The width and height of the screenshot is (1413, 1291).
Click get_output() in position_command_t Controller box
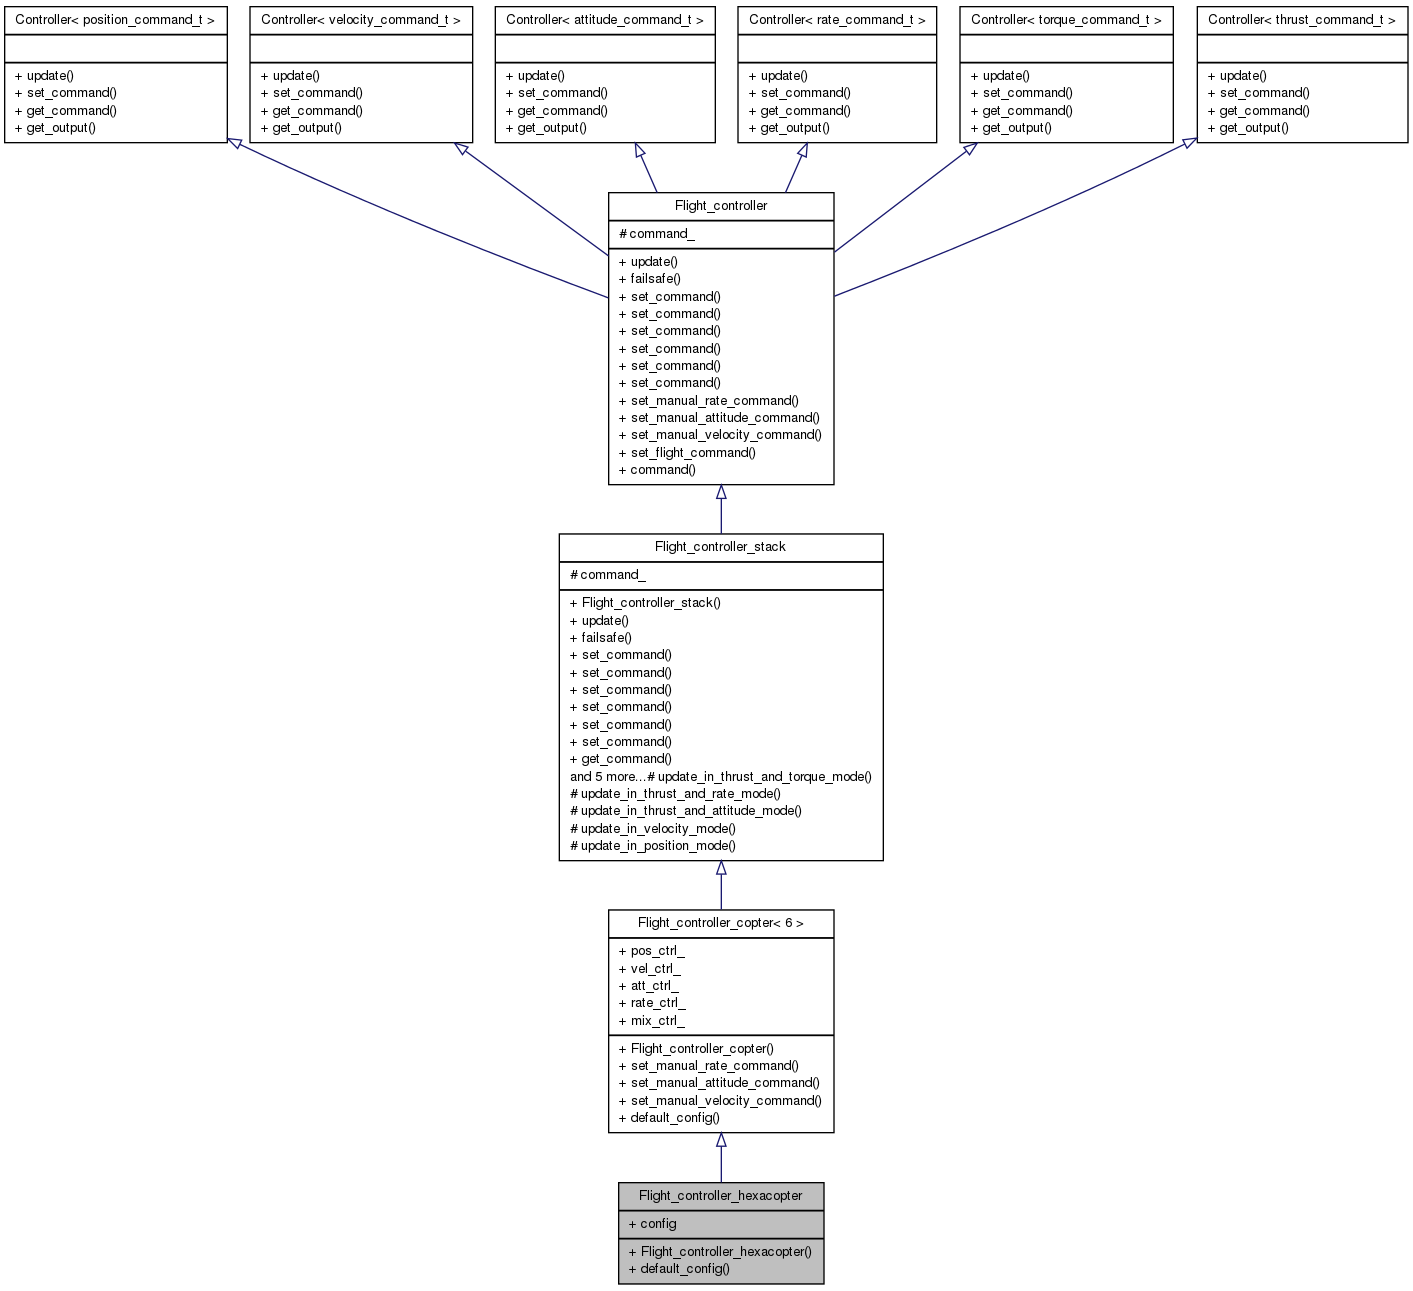point(55,128)
